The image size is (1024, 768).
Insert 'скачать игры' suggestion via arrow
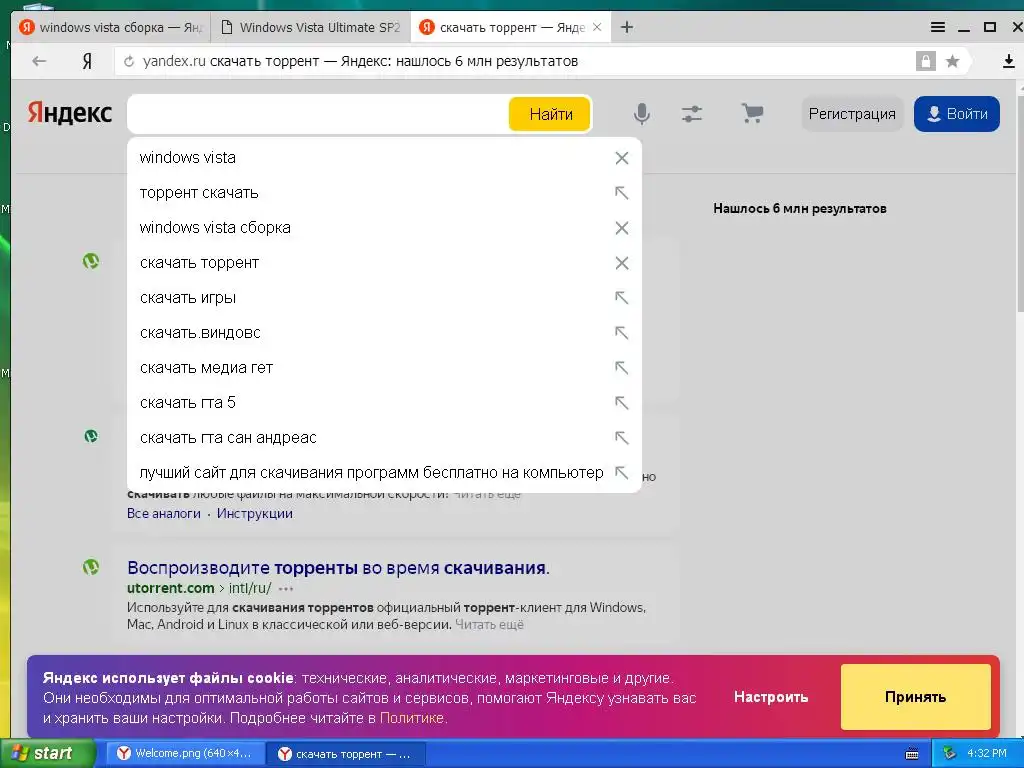coord(622,298)
